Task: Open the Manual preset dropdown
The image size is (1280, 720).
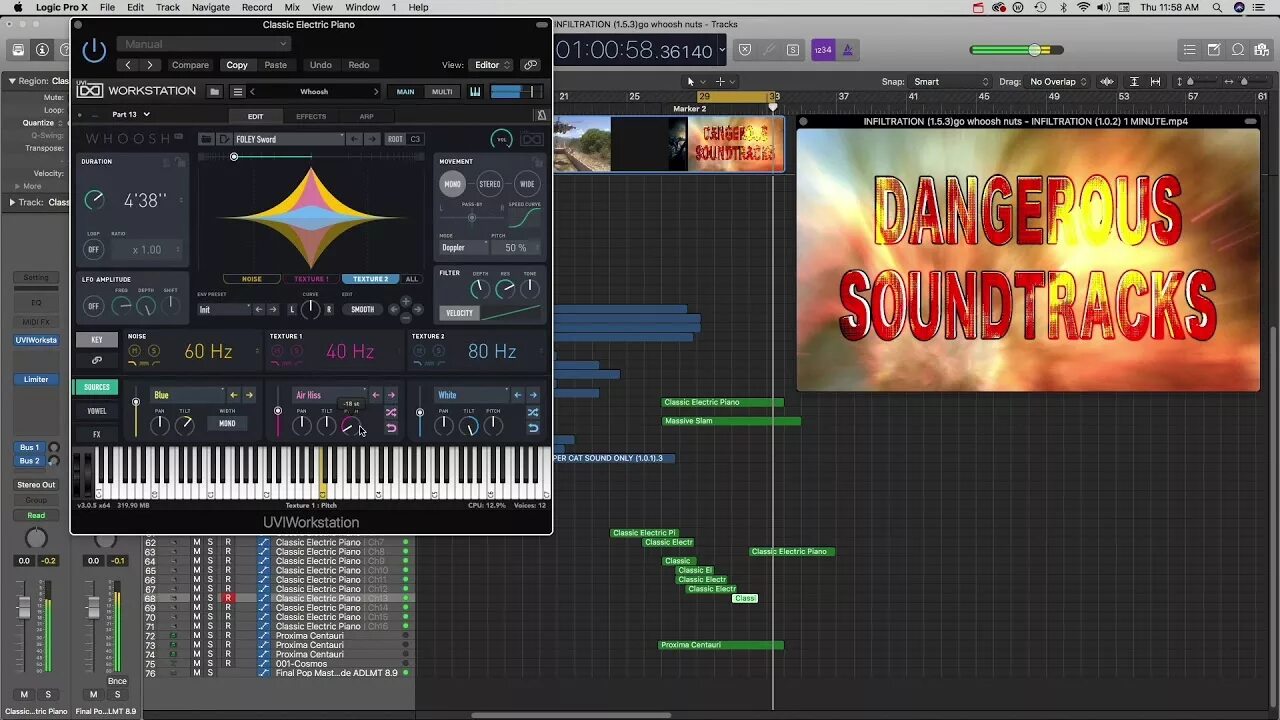Action: (x=204, y=44)
